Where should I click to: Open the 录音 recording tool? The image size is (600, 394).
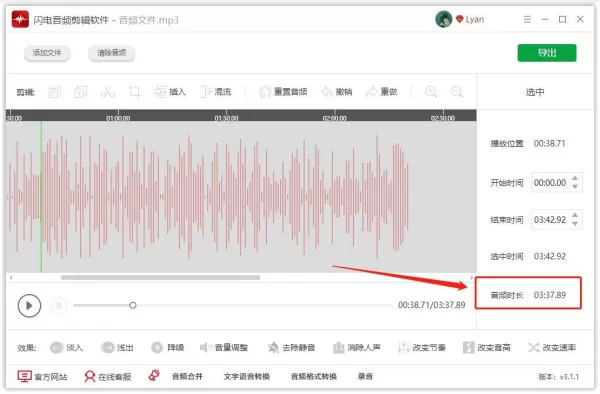point(365,376)
